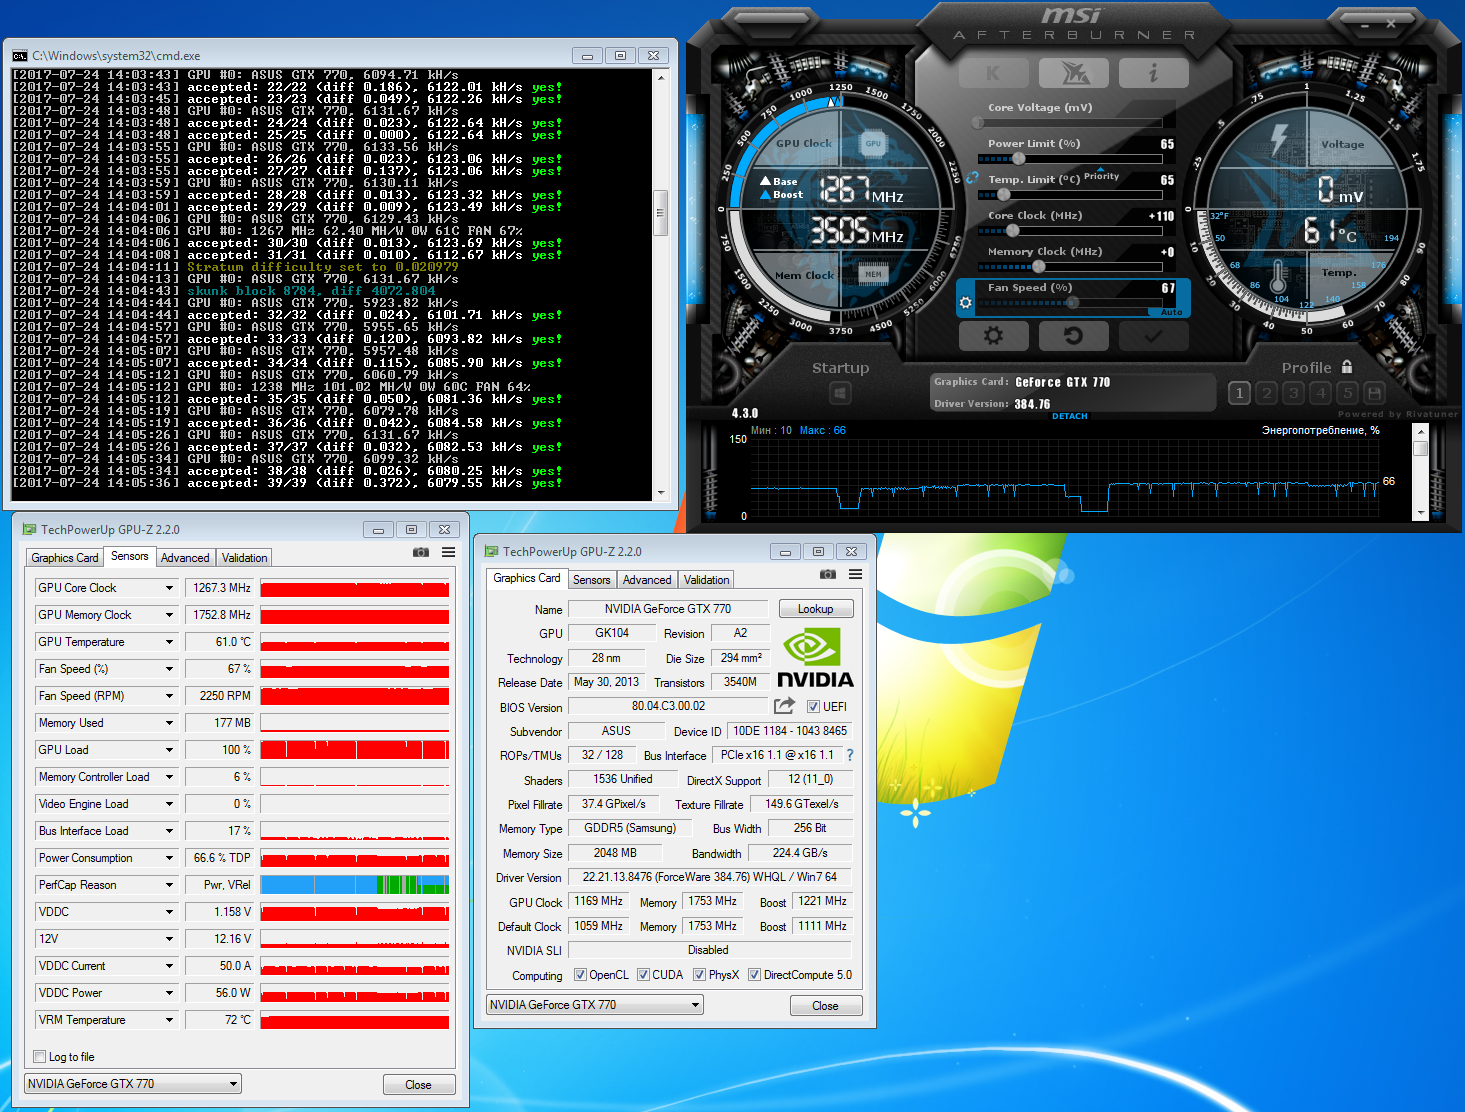Image resolution: width=1465 pixels, height=1112 pixels.
Task: Toggle the OpenCL checkbox
Action: 580,975
